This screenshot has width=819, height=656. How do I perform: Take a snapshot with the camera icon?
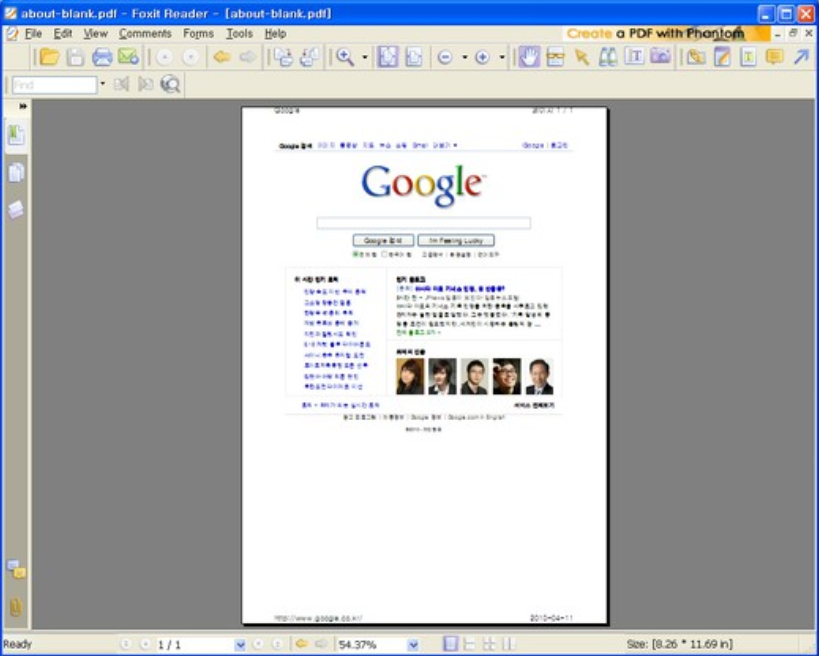coord(660,56)
